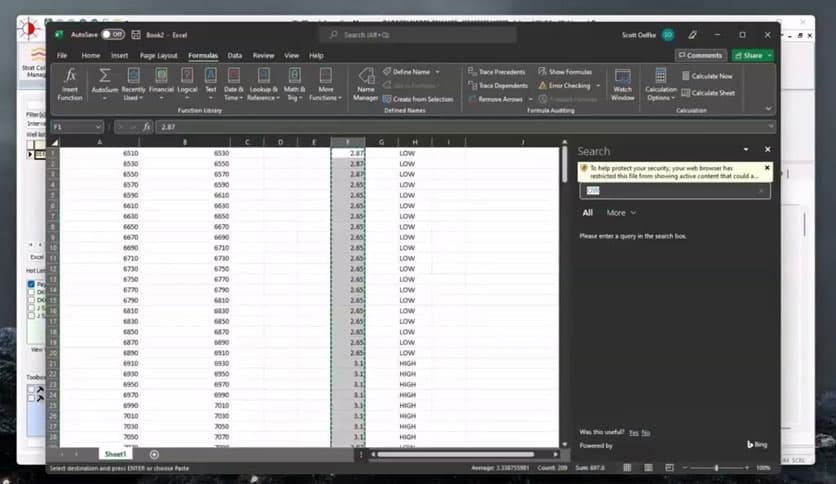Click Error Checking
The image size is (836, 484).
[x=564, y=85]
